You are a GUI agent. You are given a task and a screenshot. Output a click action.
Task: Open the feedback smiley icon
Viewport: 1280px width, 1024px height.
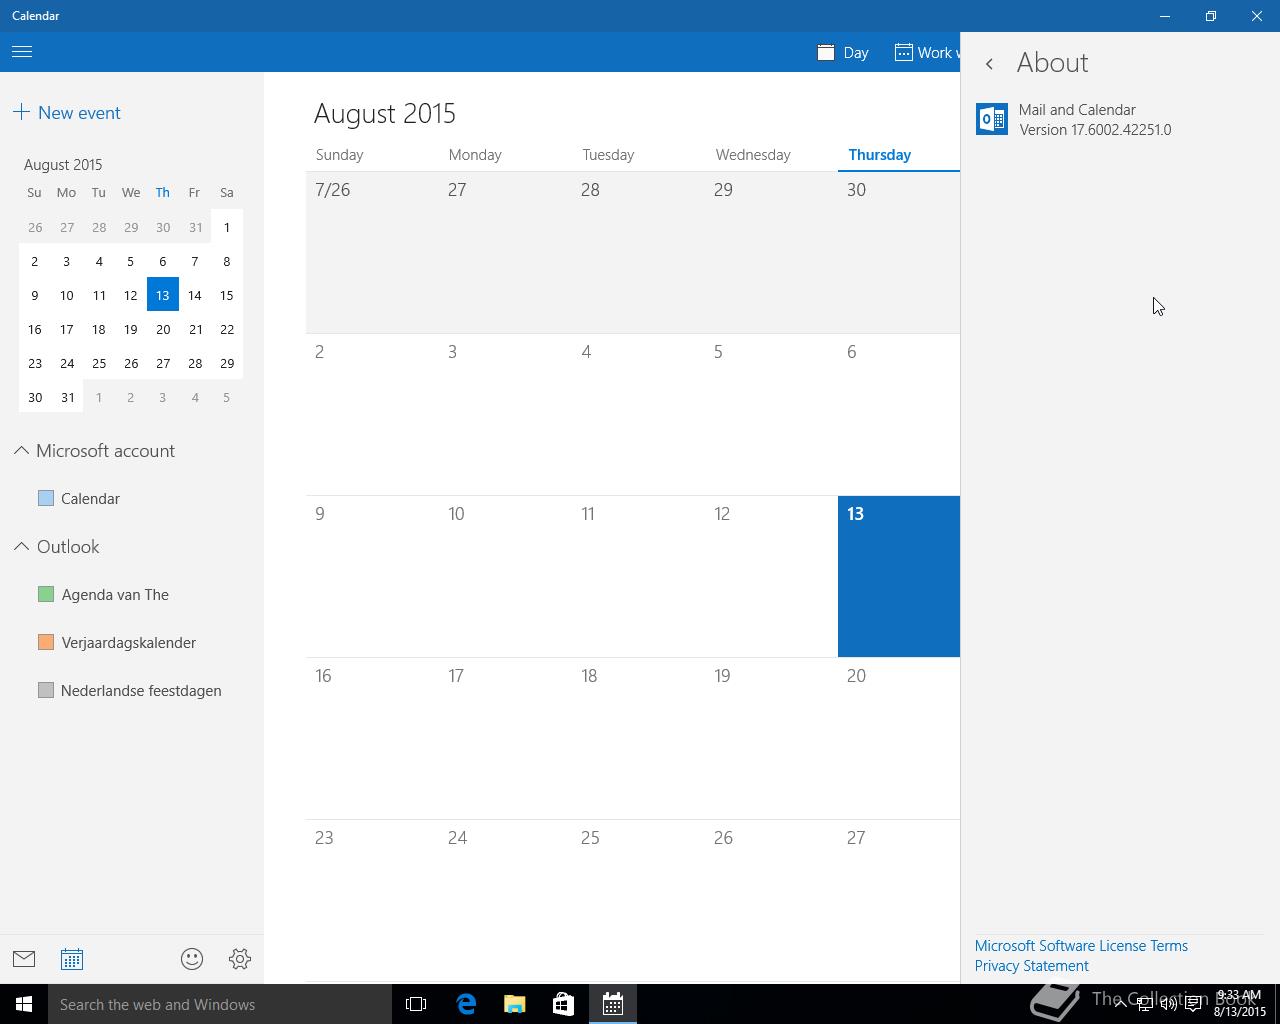pyautogui.click(x=192, y=959)
